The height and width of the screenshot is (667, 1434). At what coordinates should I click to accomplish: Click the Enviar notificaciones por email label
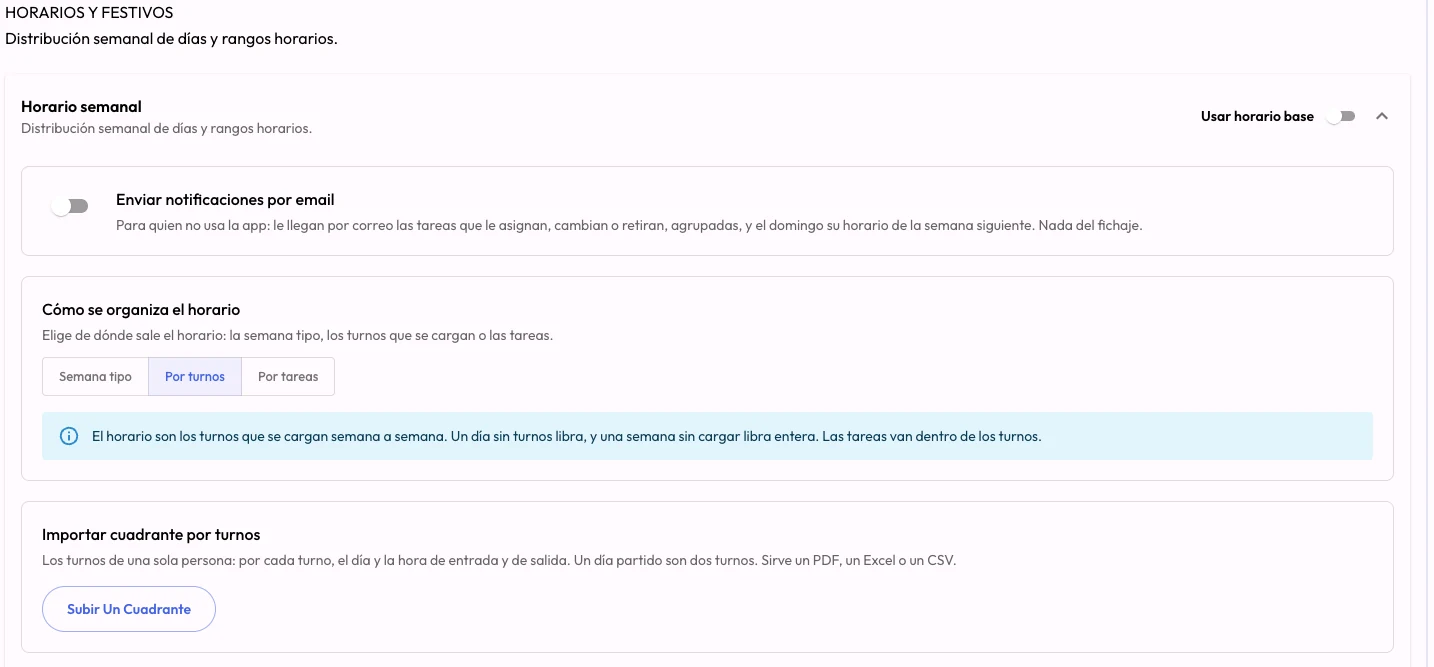coord(225,200)
